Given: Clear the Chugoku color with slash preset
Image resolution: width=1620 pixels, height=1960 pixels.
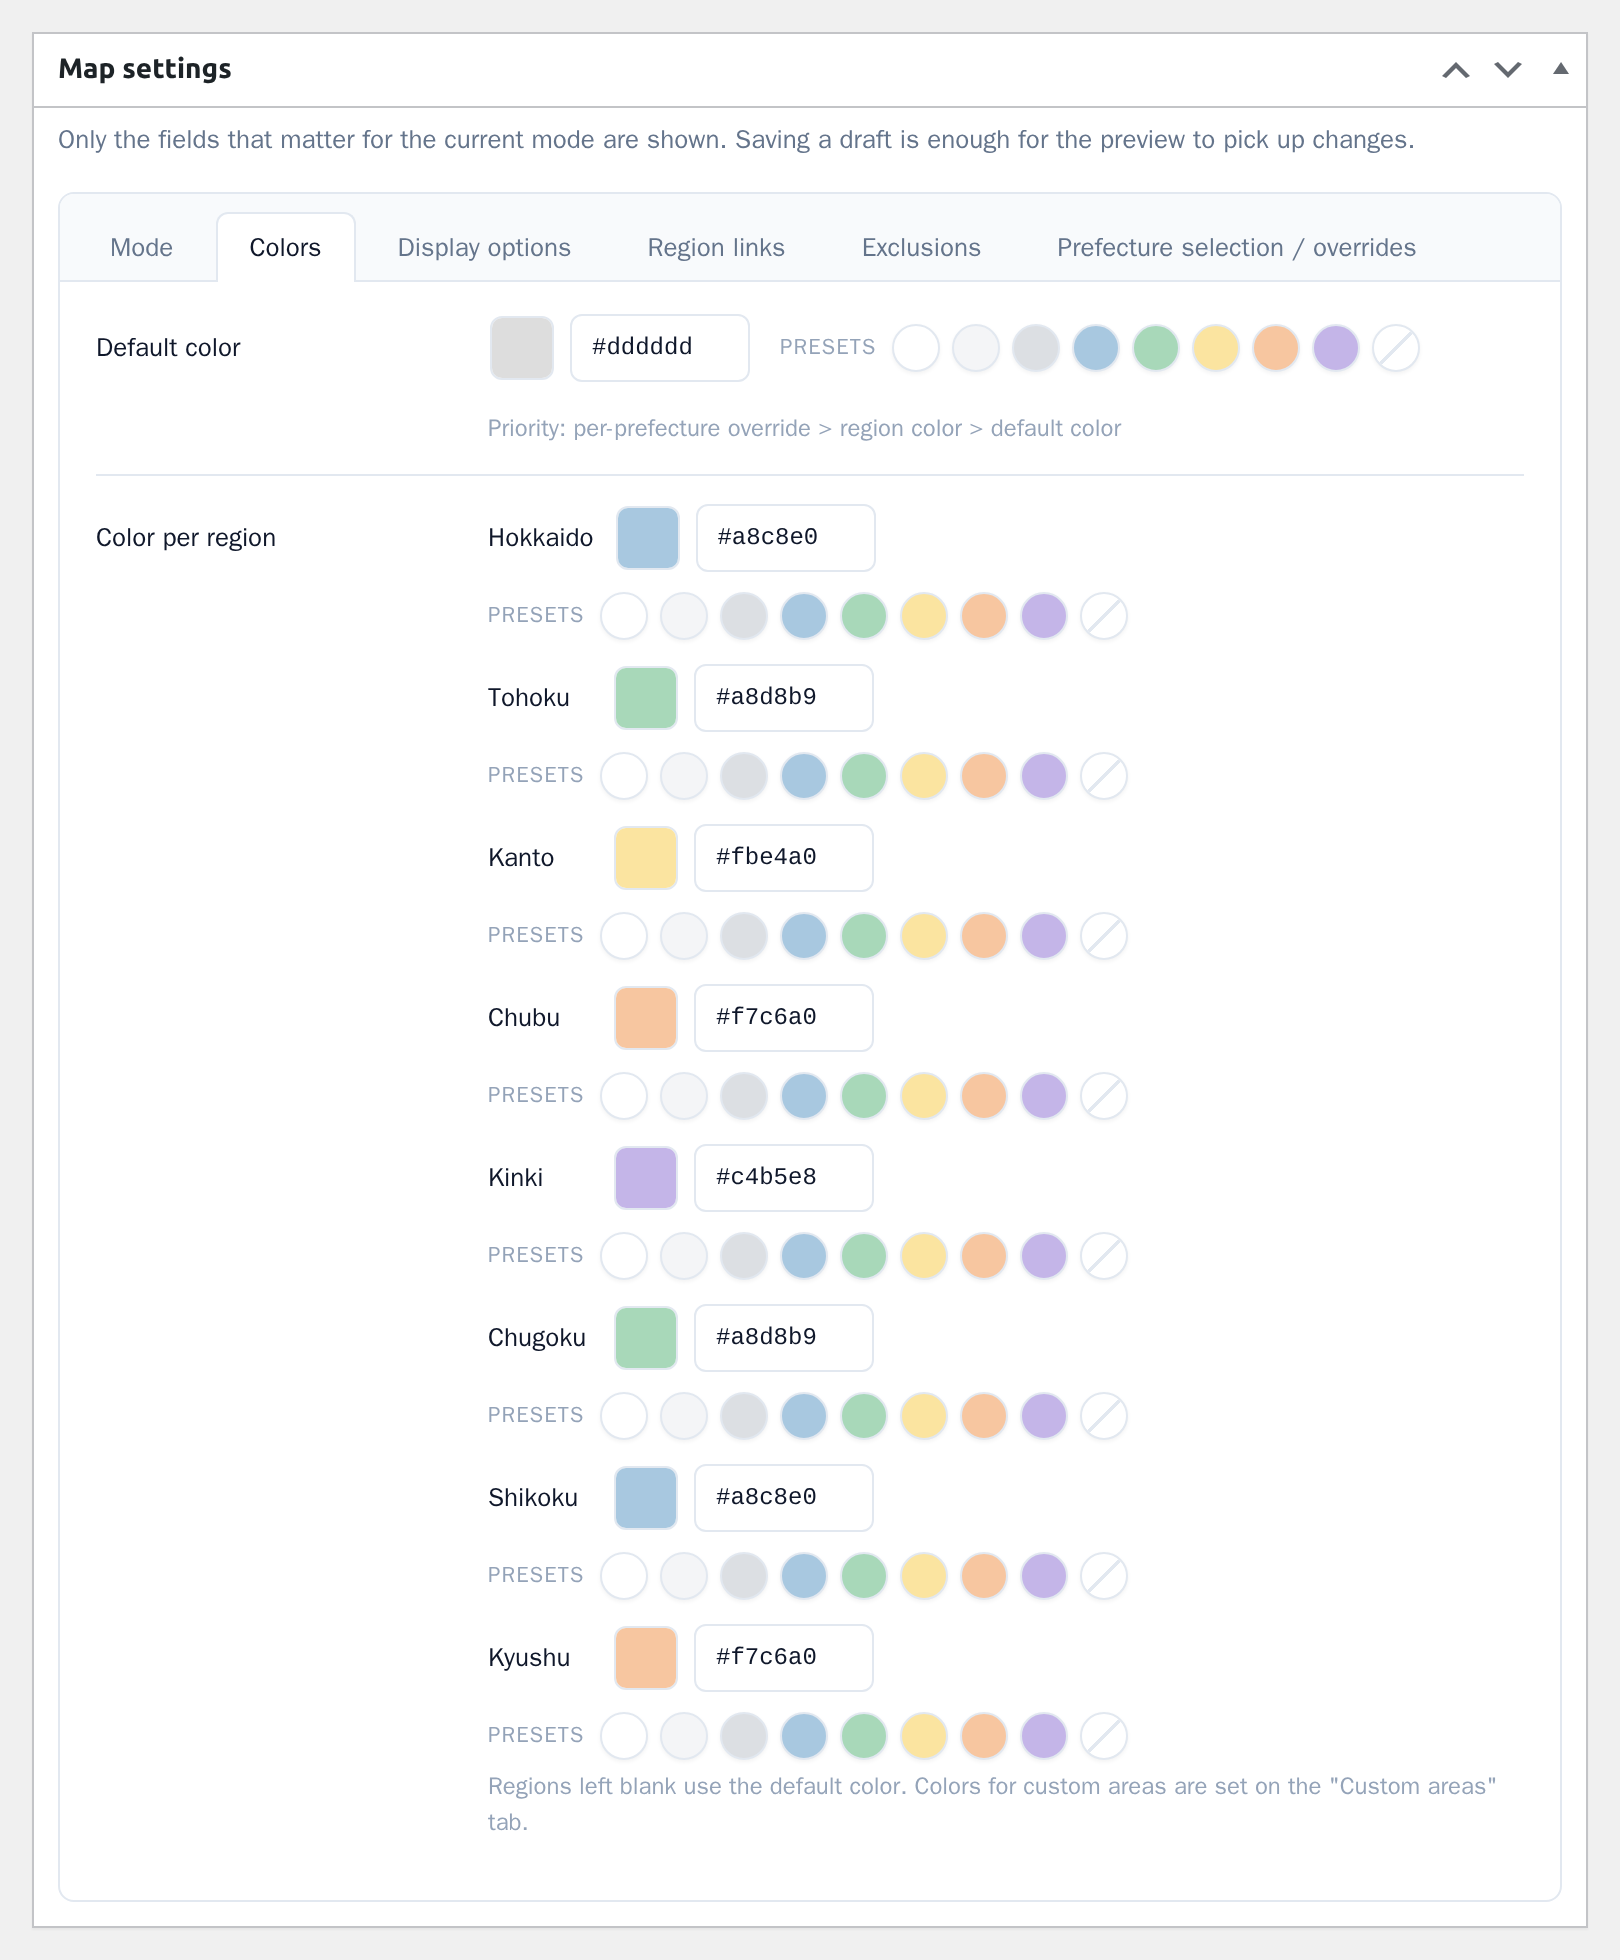Looking at the screenshot, I should [1104, 1416].
